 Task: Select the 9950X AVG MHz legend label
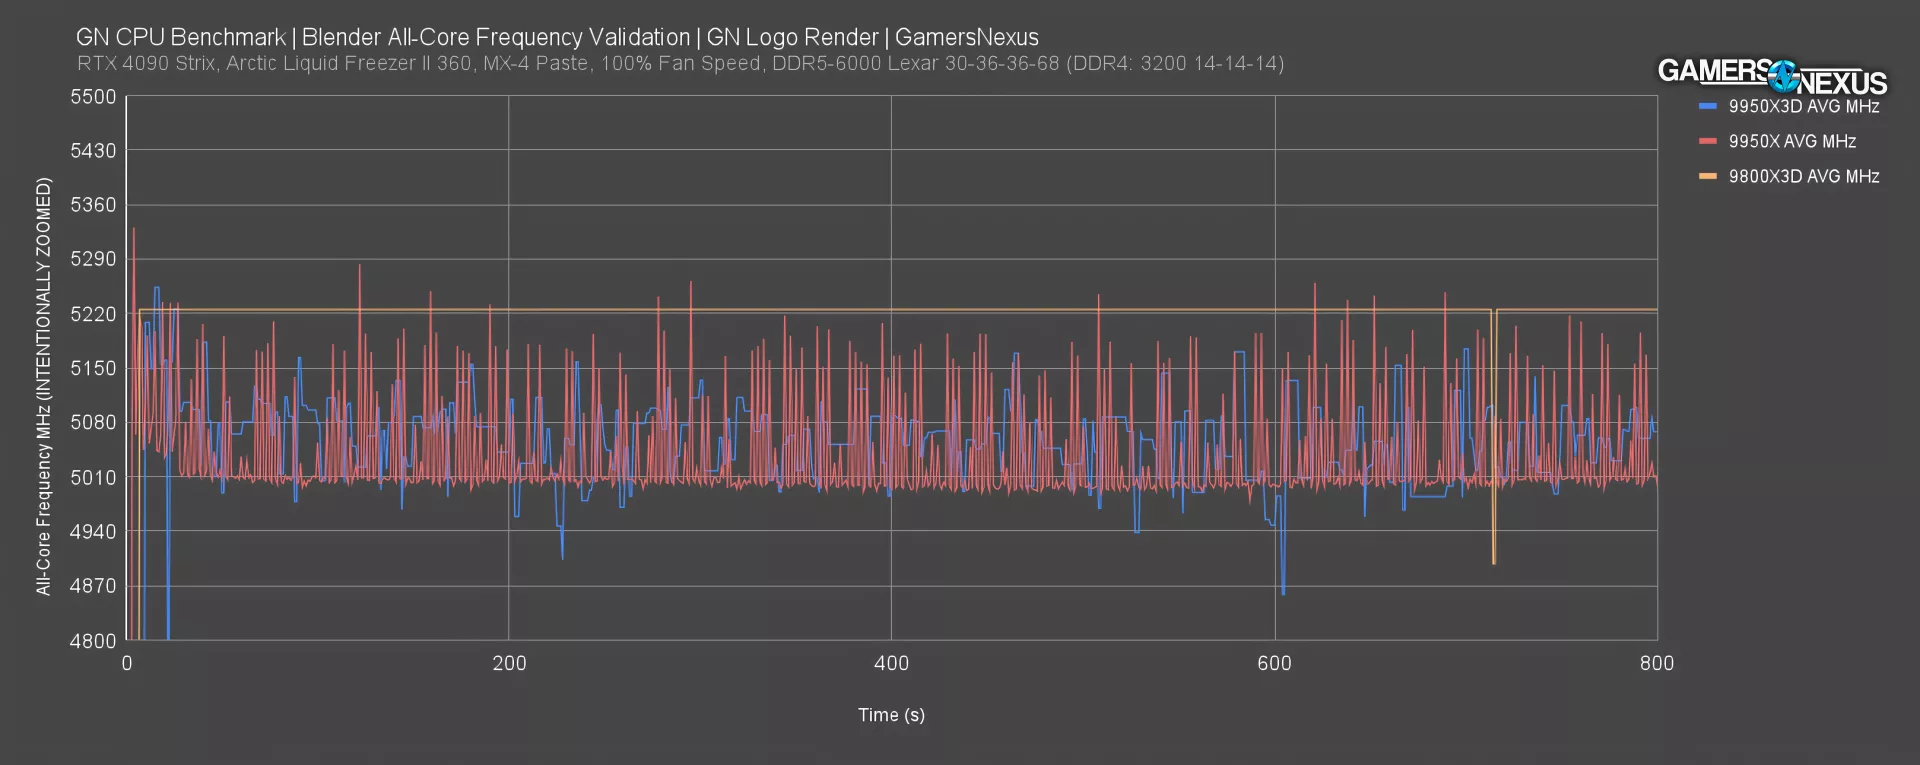[x=1791, y=141]
